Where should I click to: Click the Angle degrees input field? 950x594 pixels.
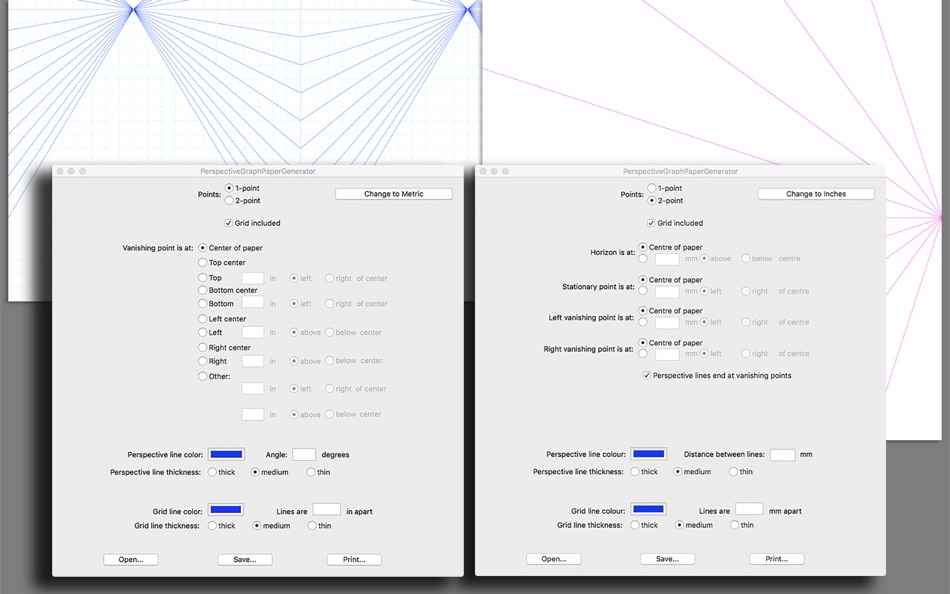304,455
